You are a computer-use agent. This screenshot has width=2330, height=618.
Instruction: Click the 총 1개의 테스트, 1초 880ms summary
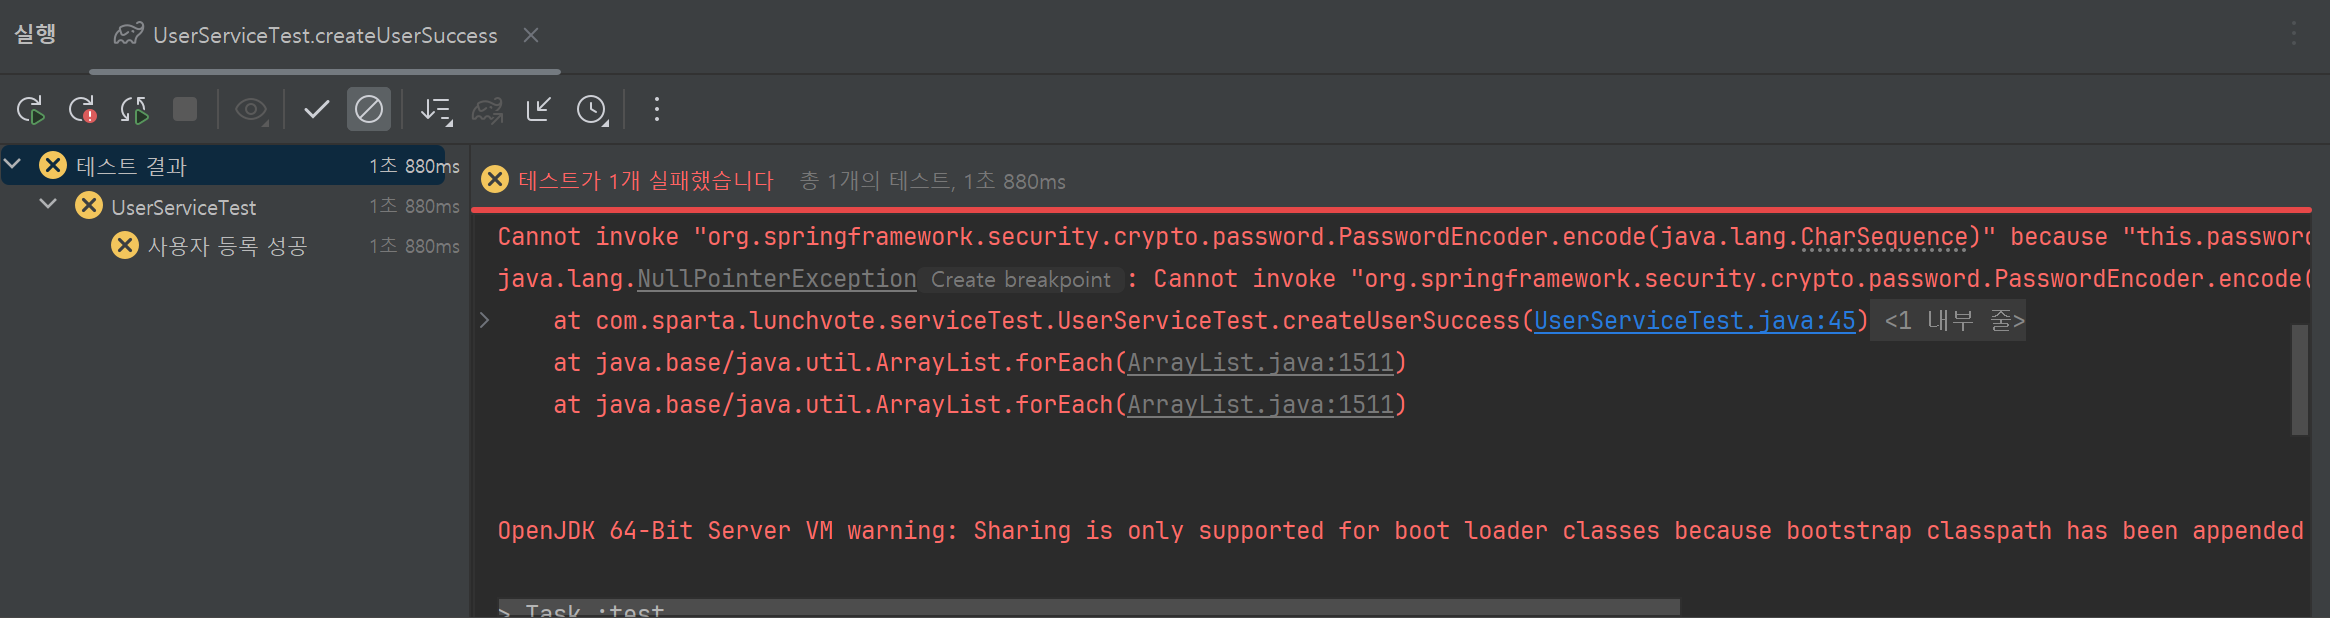pos(933,181)
